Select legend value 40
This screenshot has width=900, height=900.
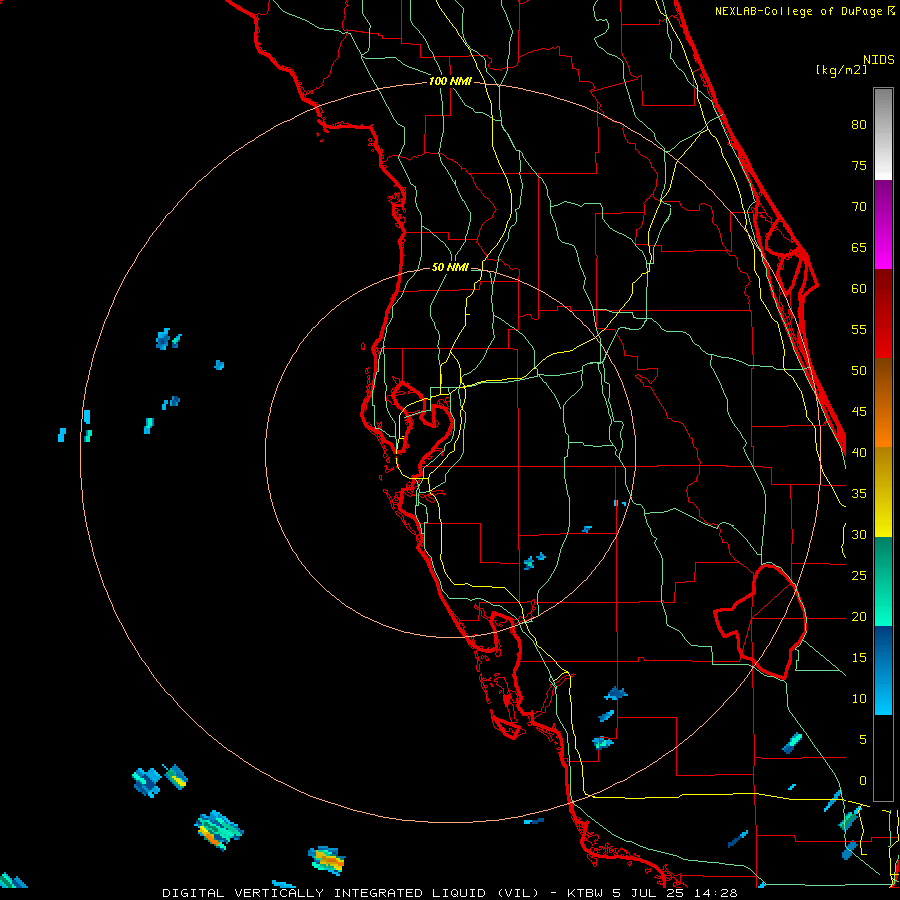859,452
